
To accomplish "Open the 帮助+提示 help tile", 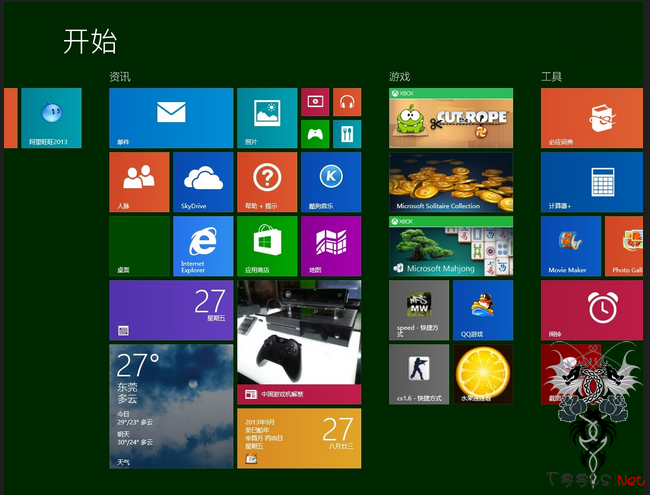I will (x=267, y=182).
